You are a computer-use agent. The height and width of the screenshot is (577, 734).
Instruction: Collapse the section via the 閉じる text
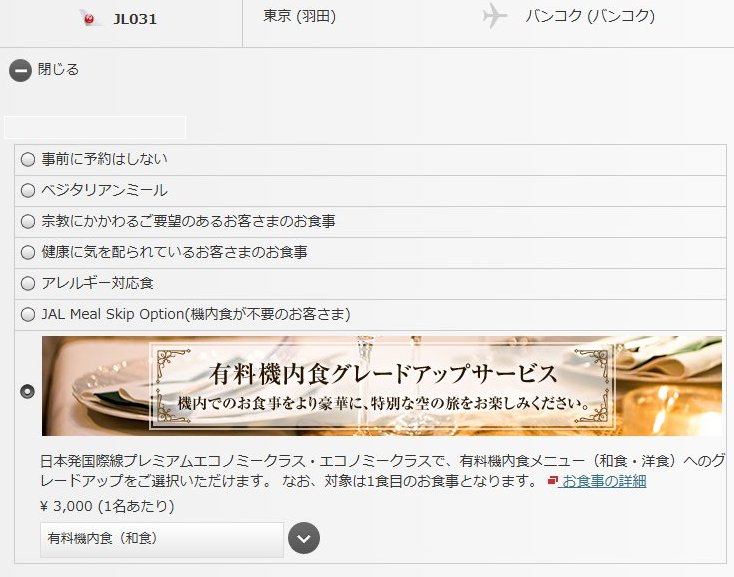click(x=58, y=70)
